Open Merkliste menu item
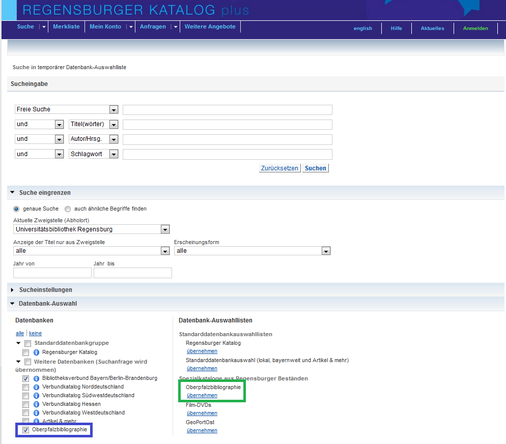The height and width of the screenshot is (444, 506). [x=66, y=27]
